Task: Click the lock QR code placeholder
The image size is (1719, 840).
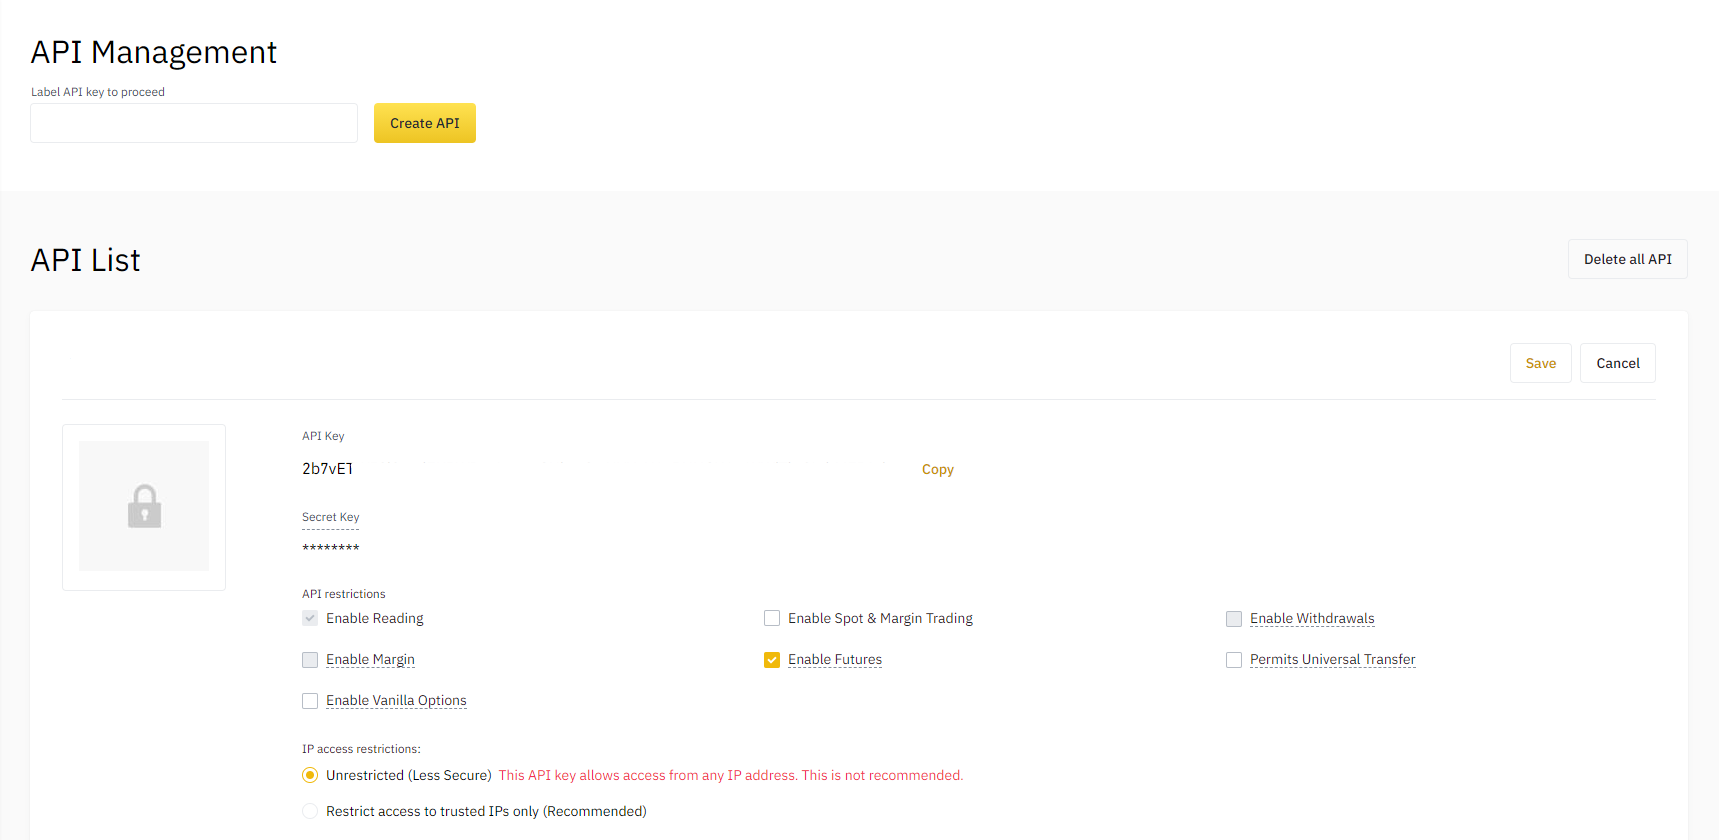Action: [144, 506]
